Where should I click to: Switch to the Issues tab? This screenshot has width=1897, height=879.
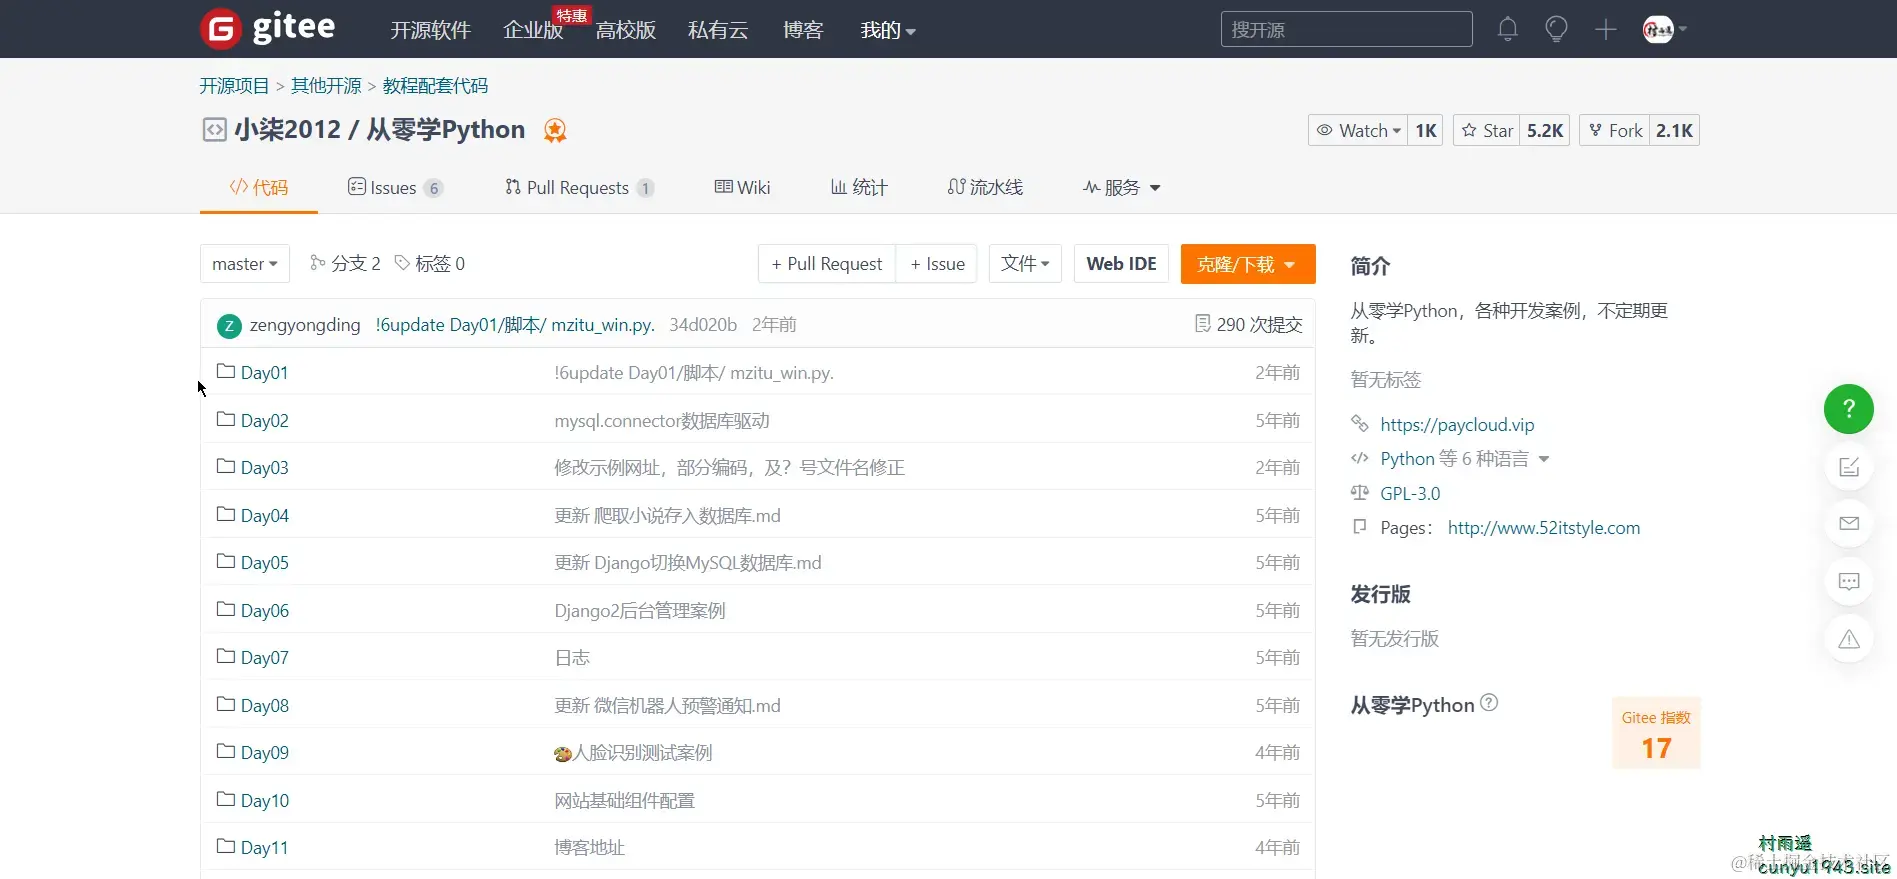pyautogui.click(x=395, y=188)
